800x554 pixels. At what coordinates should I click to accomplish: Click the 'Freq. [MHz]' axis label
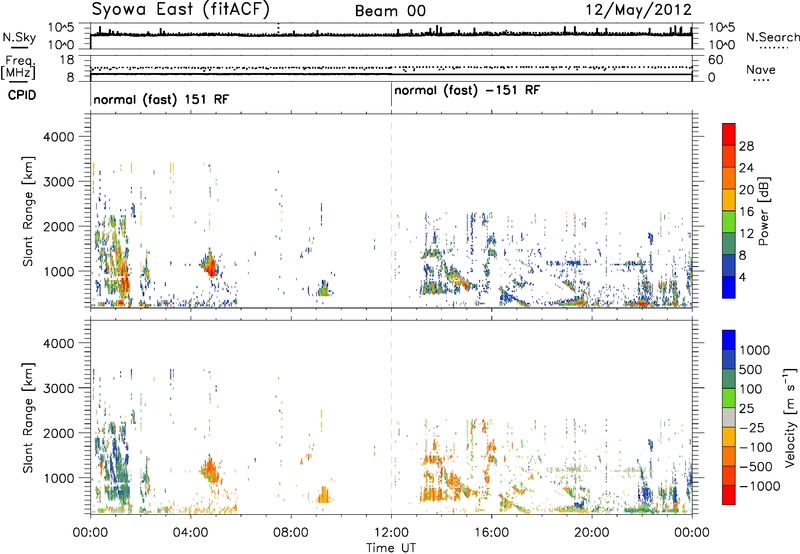[19, 68]
